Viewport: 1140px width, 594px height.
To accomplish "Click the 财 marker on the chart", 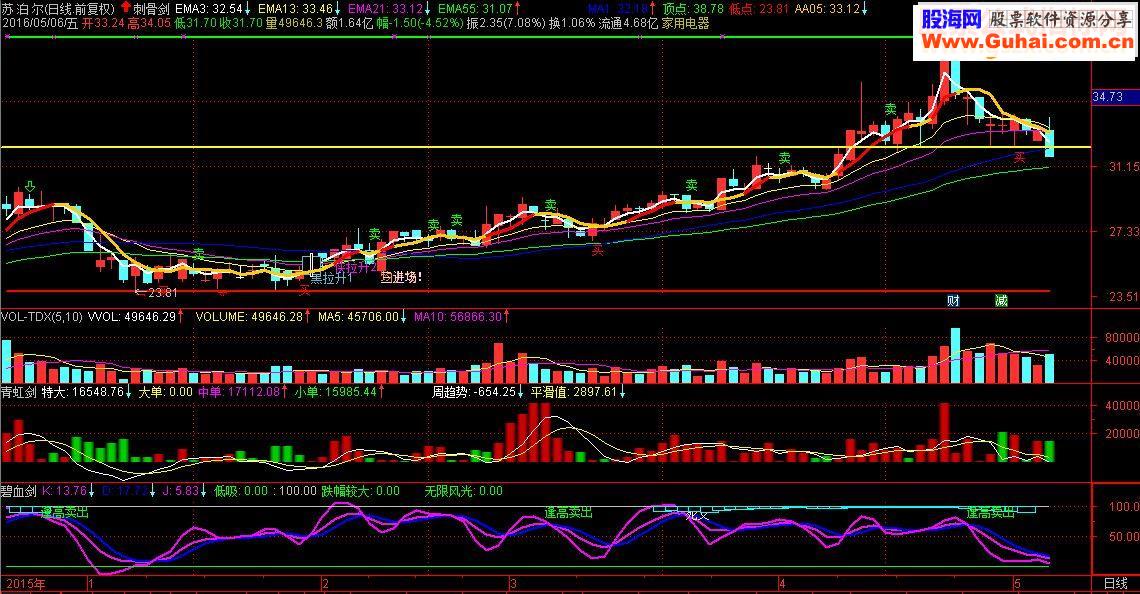I will pyautogui.click(x=953, y=300).
